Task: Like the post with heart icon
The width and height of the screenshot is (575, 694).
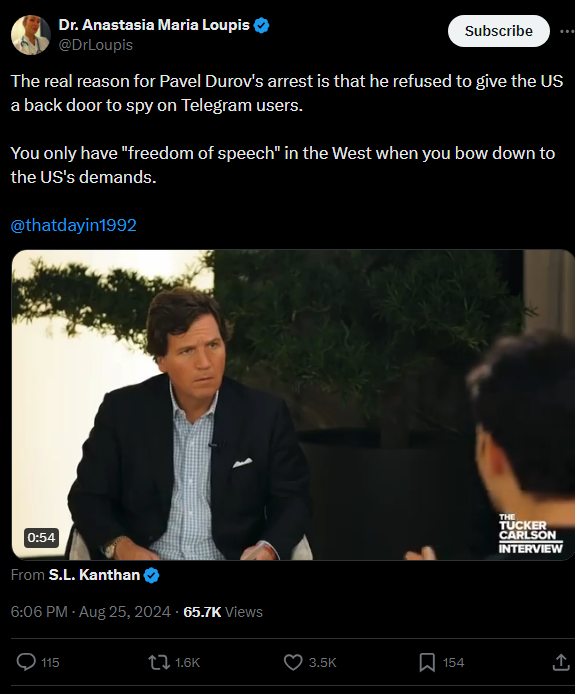Action: click(x=293, y=663)
